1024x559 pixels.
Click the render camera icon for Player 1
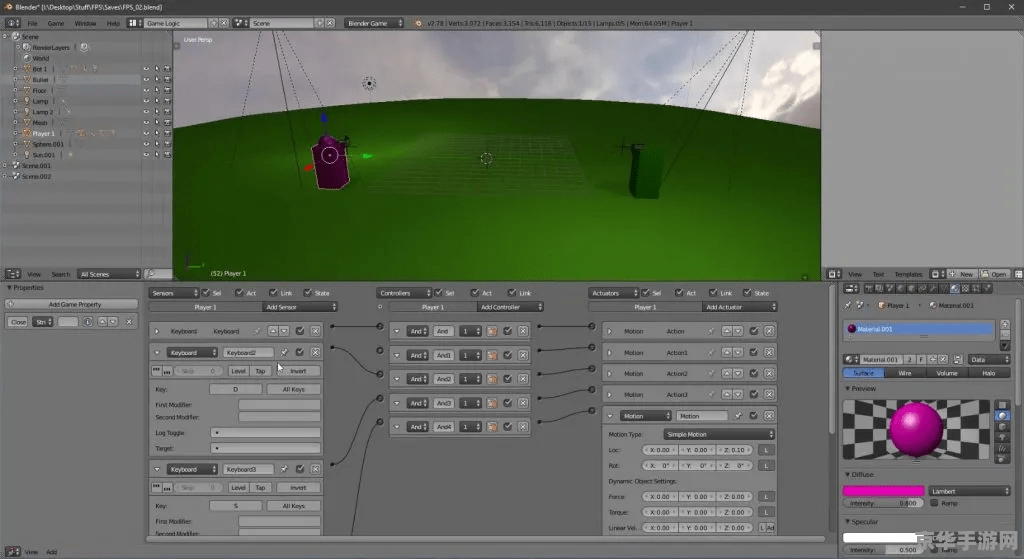click(x=167, y=133)
